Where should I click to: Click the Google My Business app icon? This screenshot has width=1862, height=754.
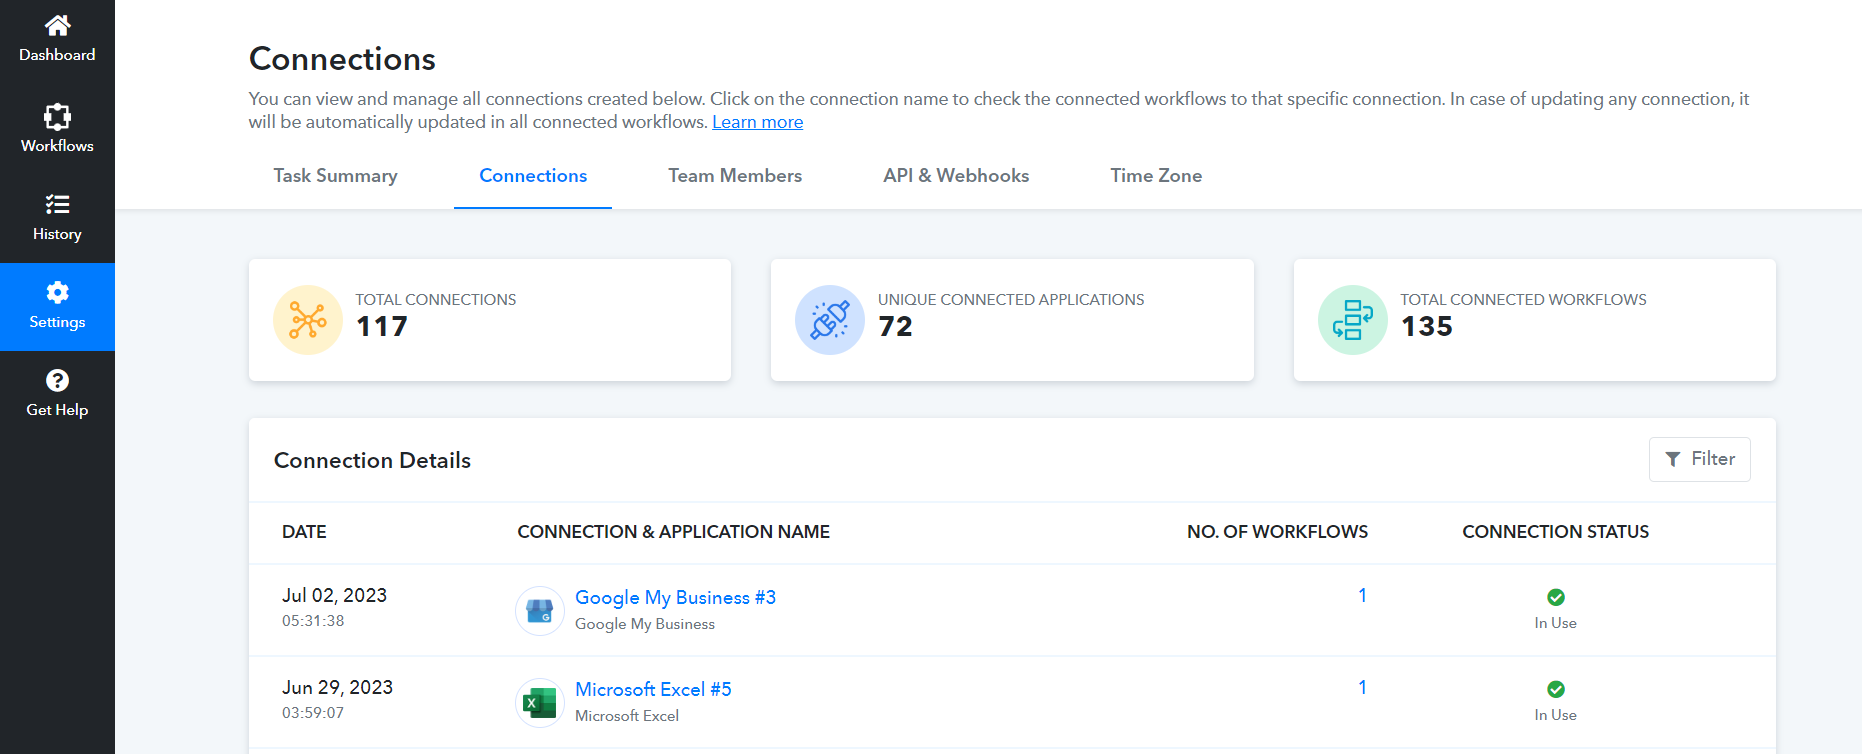pyautogui.click(x=540, y=611)
